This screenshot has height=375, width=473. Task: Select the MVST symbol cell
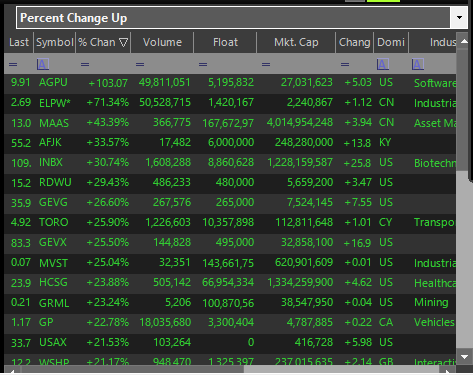pos(53,263)
